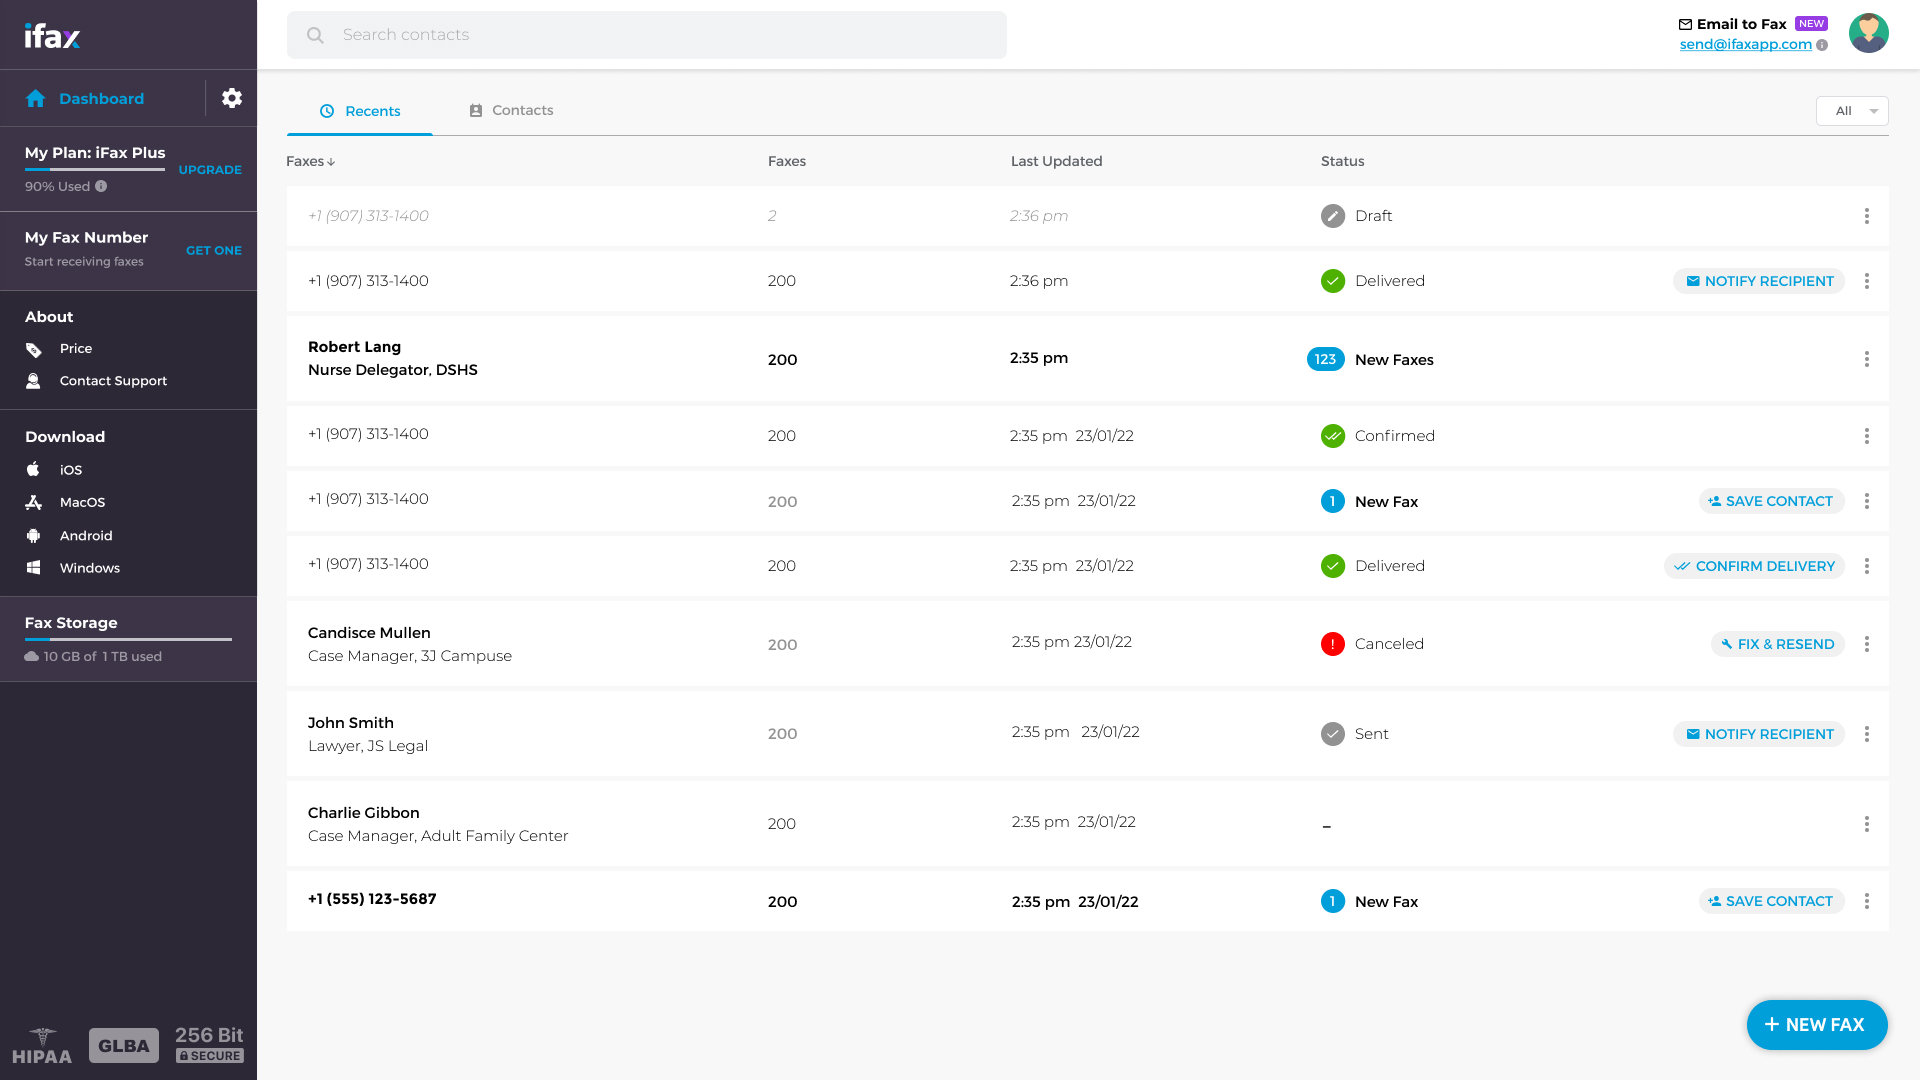Open the three-dot menu on the Draft row
The width and height of the screenshot is (1920, 1080).
pos(1867,216)
